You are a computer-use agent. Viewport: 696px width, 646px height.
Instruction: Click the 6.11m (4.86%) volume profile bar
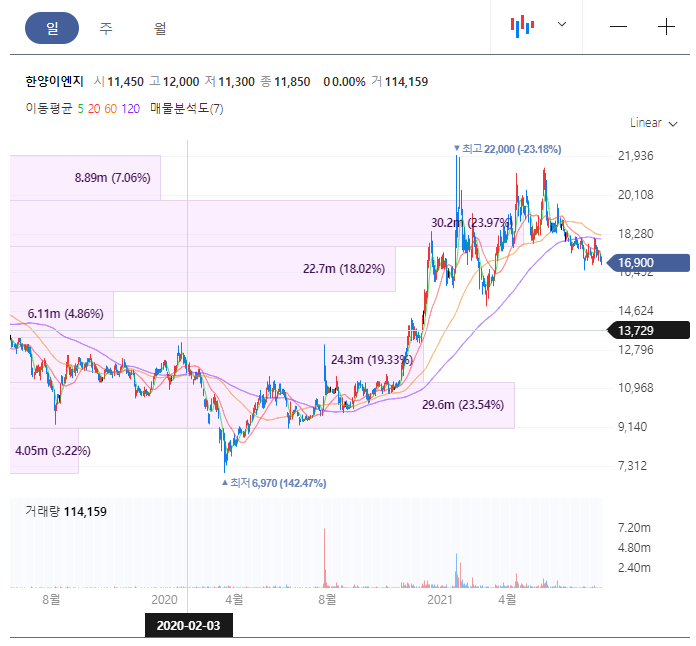61,314
